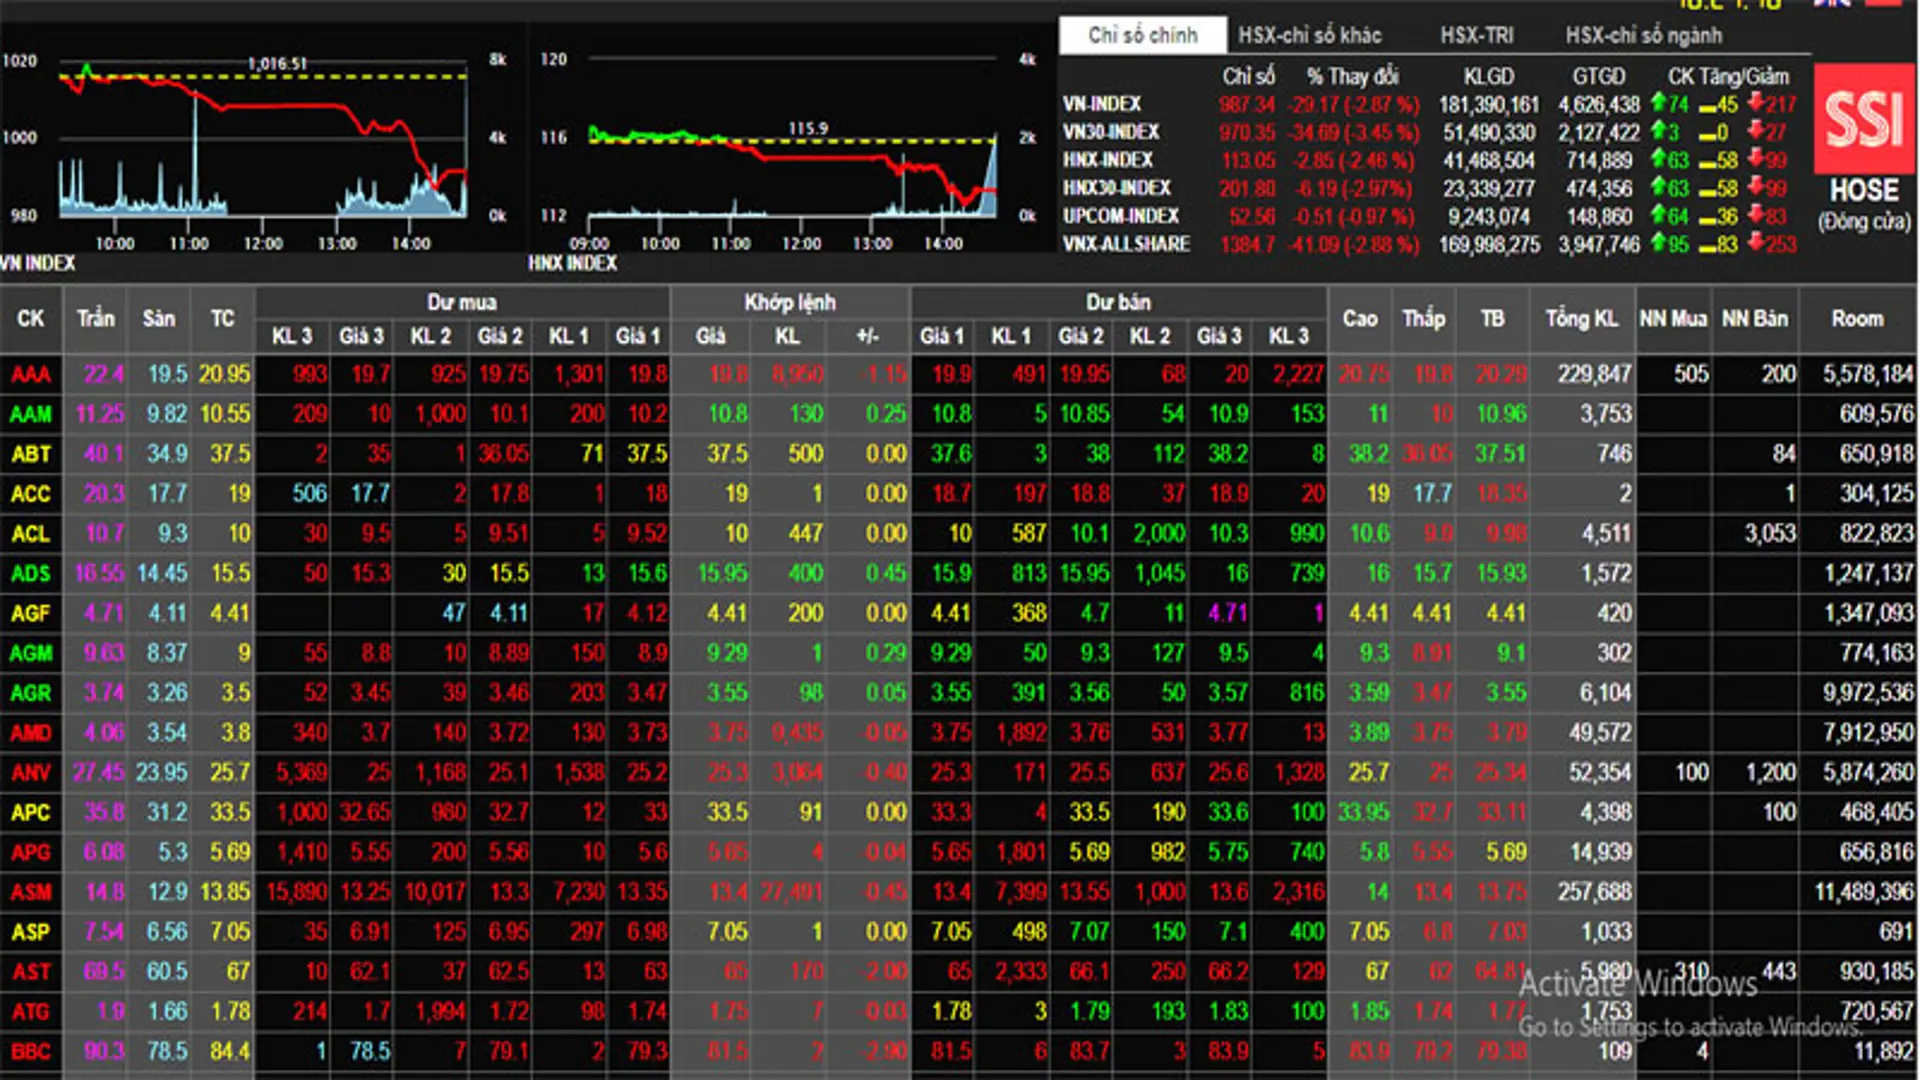Sort by the CK column header
1920x1080 pixels.
pos(31,319)
